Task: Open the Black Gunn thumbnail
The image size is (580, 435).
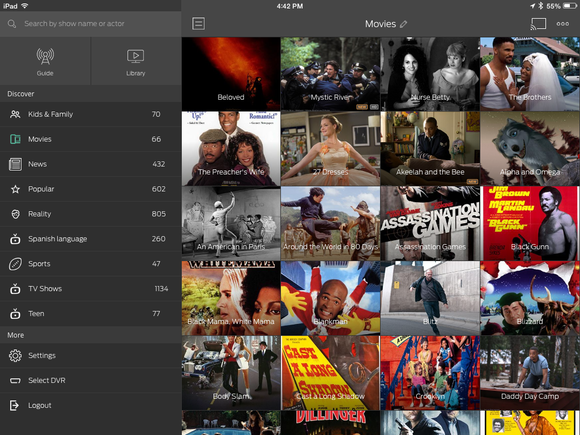Action: point(530,223)
